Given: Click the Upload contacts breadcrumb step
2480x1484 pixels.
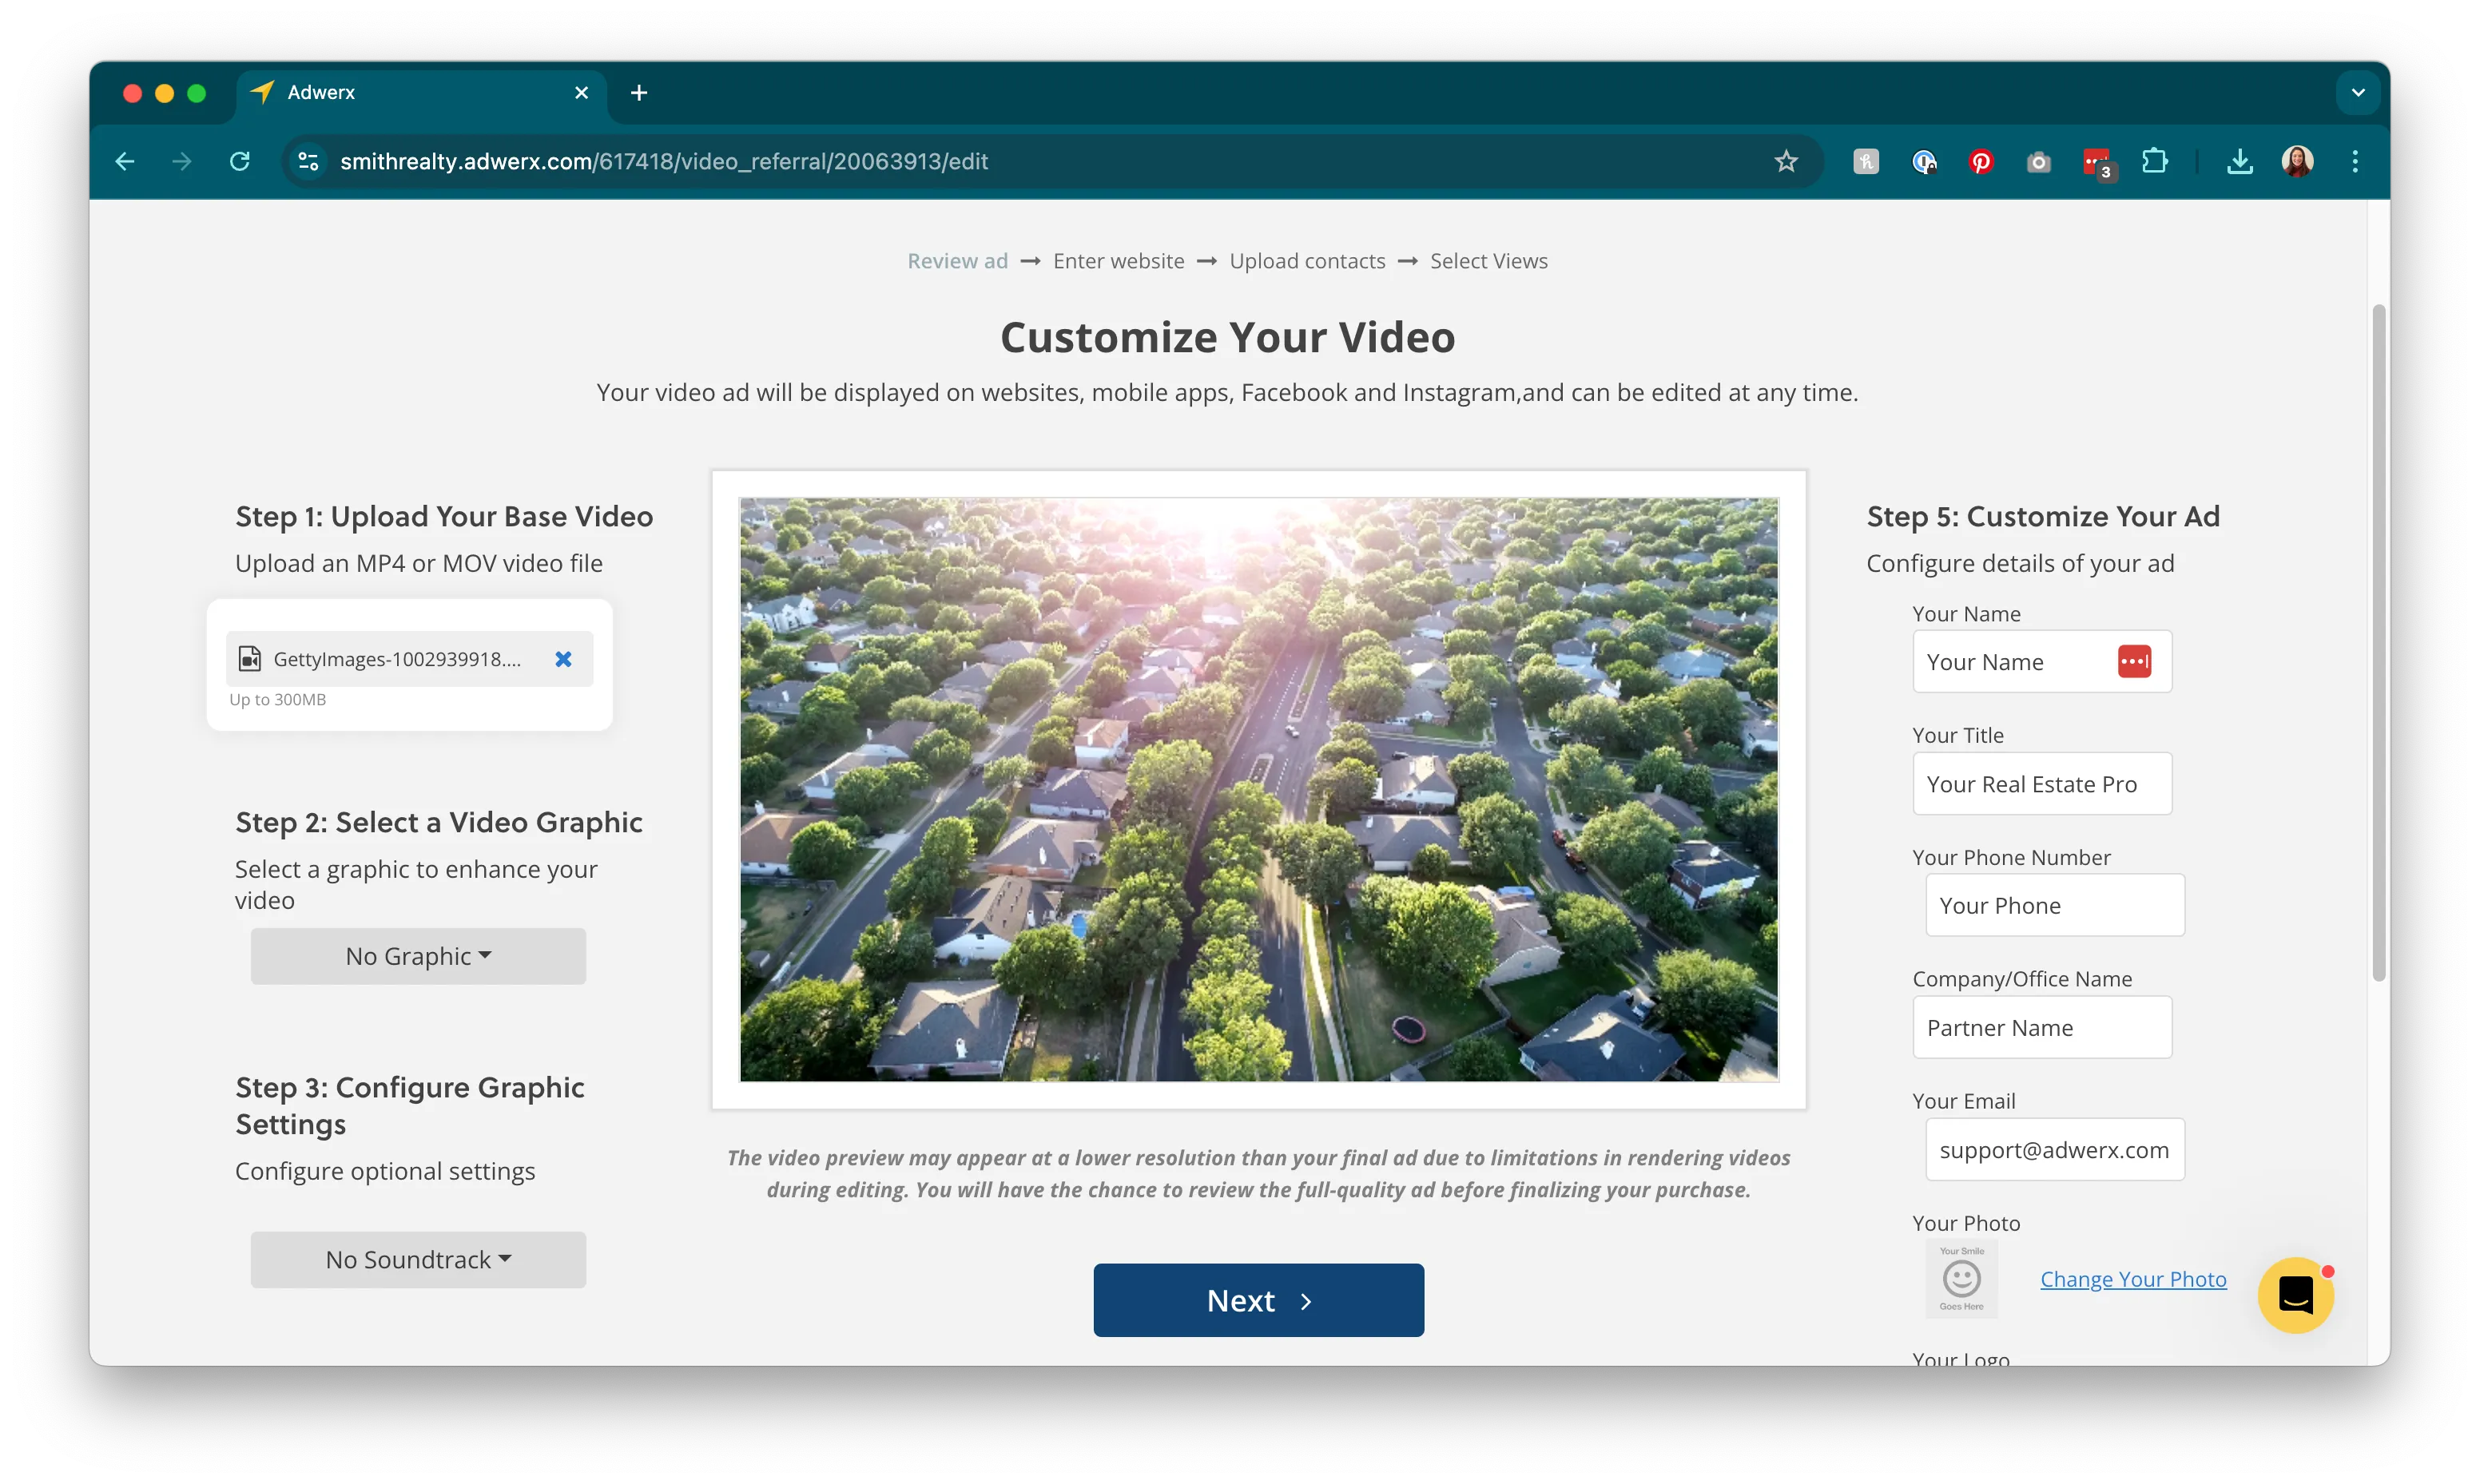Looking at the screenshot, I should [x=1307, y=261].
